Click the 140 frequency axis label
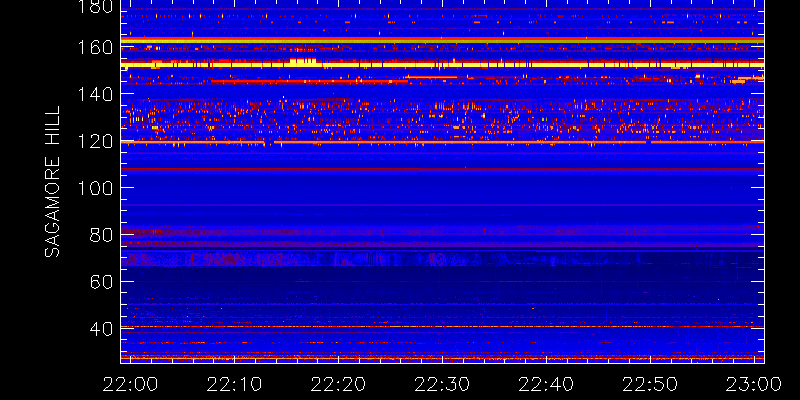800x400 pixels. point(94,94)
